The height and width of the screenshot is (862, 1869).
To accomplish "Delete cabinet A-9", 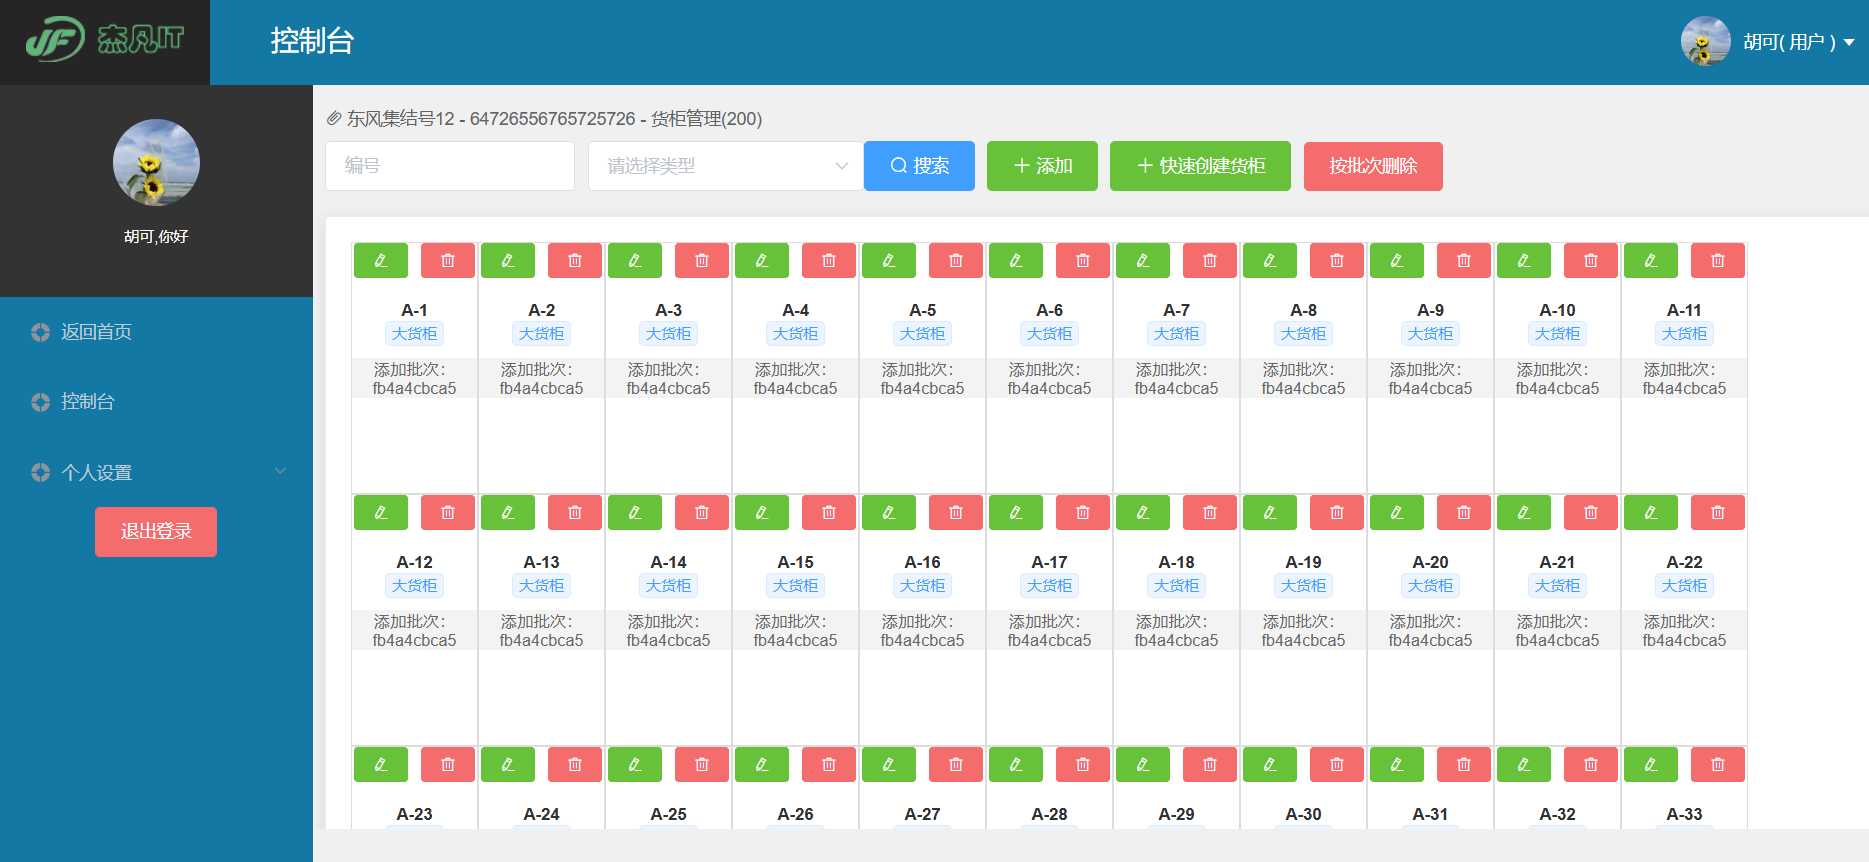I will pyautogui.click(x=1464, y=260).
